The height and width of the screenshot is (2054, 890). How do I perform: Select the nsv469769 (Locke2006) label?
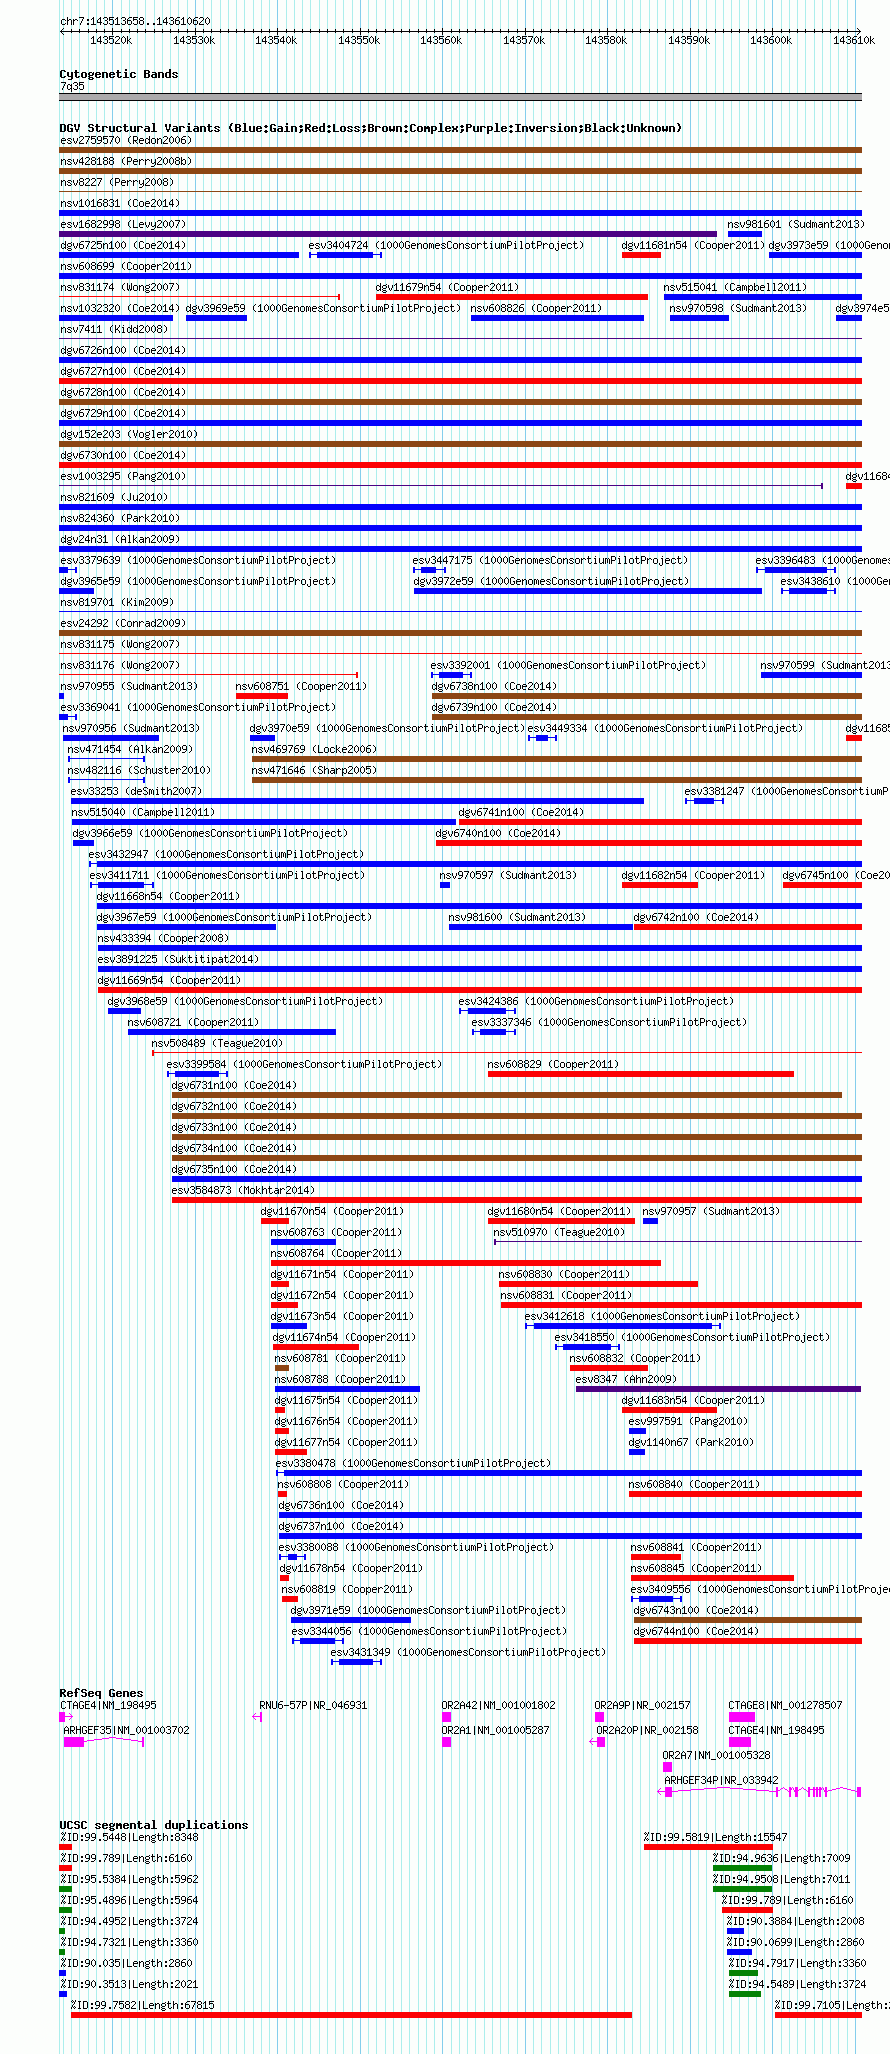(314, 749)
